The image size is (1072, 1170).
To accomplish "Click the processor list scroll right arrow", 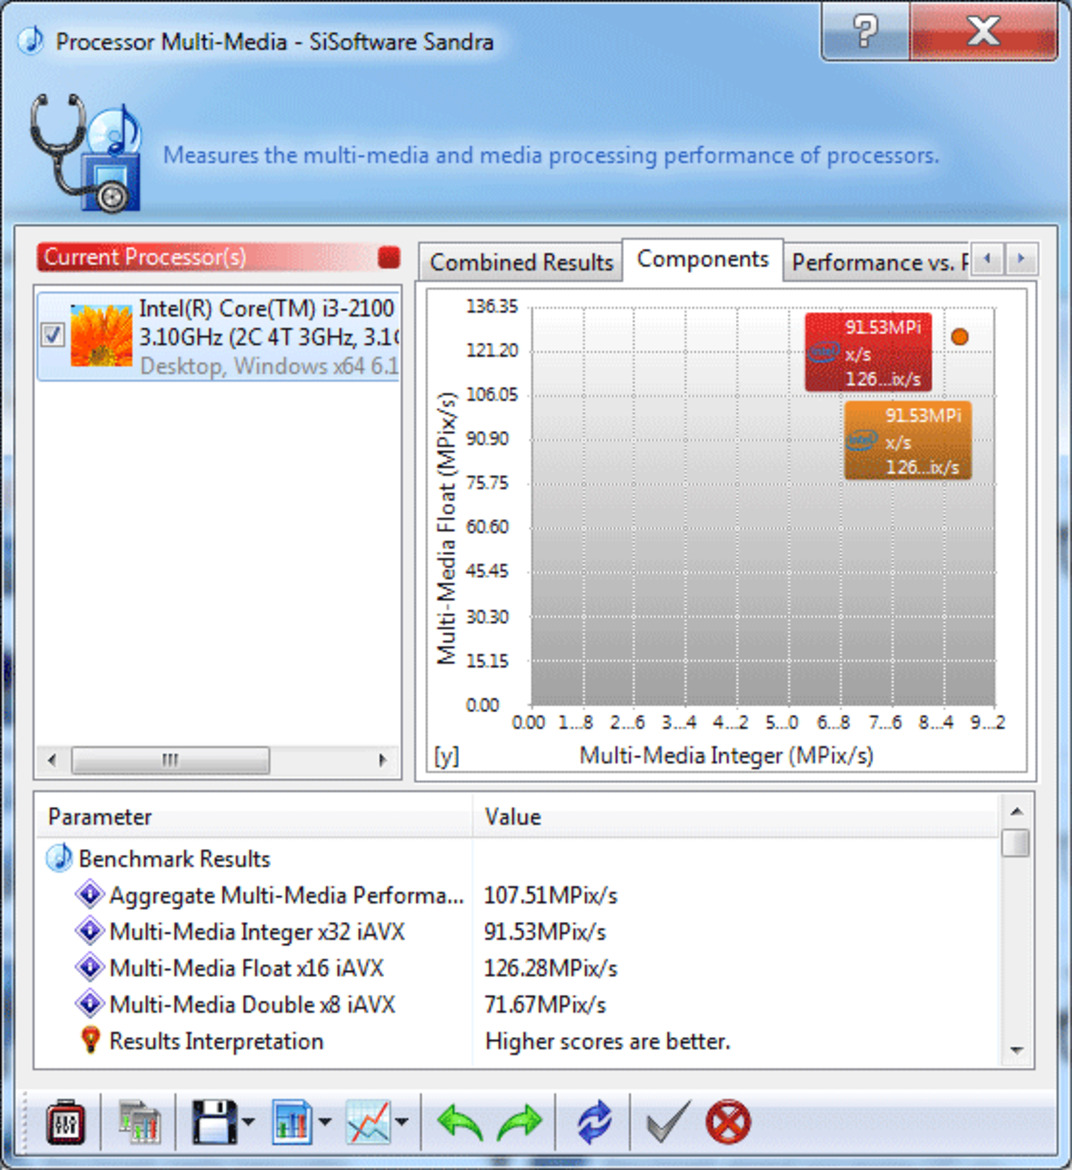I will pyautogui.click(x=383, y=760).
